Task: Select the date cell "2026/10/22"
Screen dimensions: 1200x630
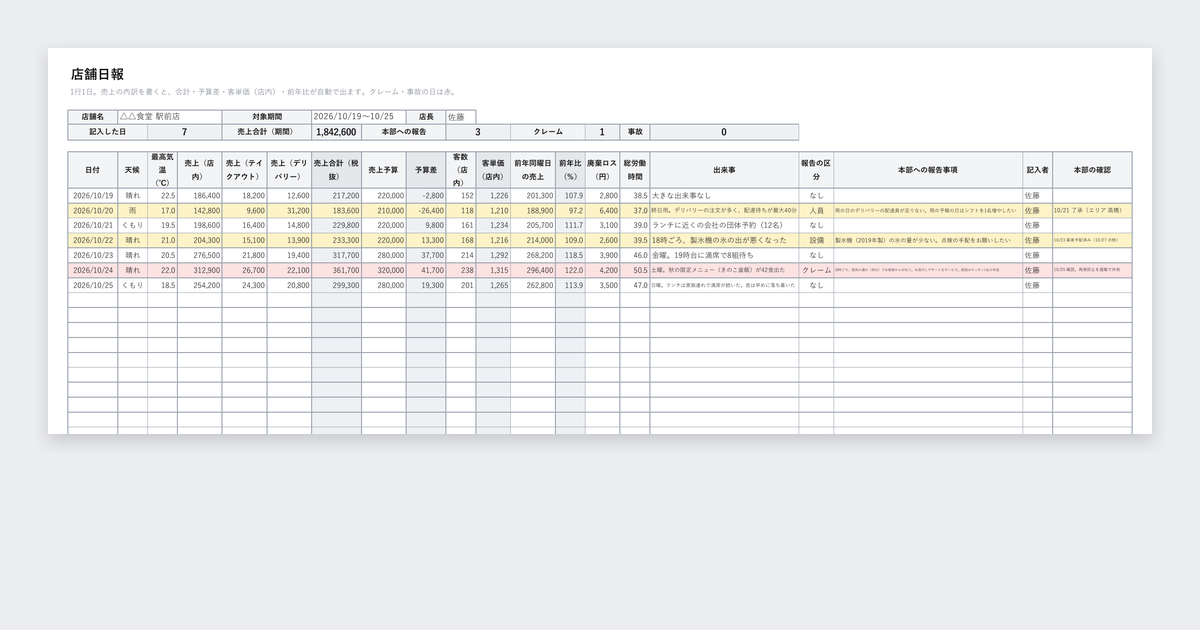Action: tap(93, 241)
